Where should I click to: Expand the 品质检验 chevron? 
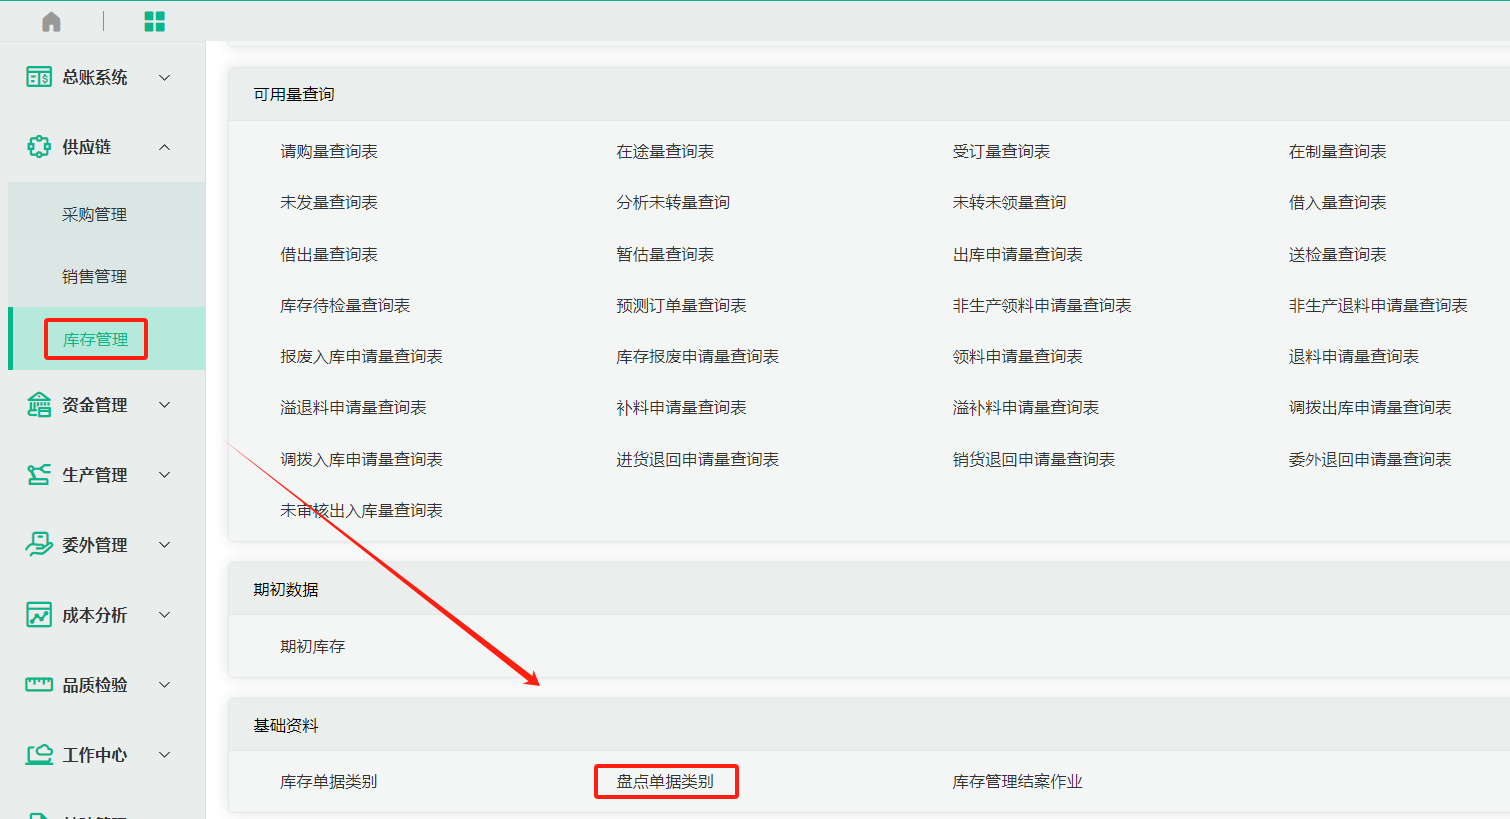click(165, 685)
